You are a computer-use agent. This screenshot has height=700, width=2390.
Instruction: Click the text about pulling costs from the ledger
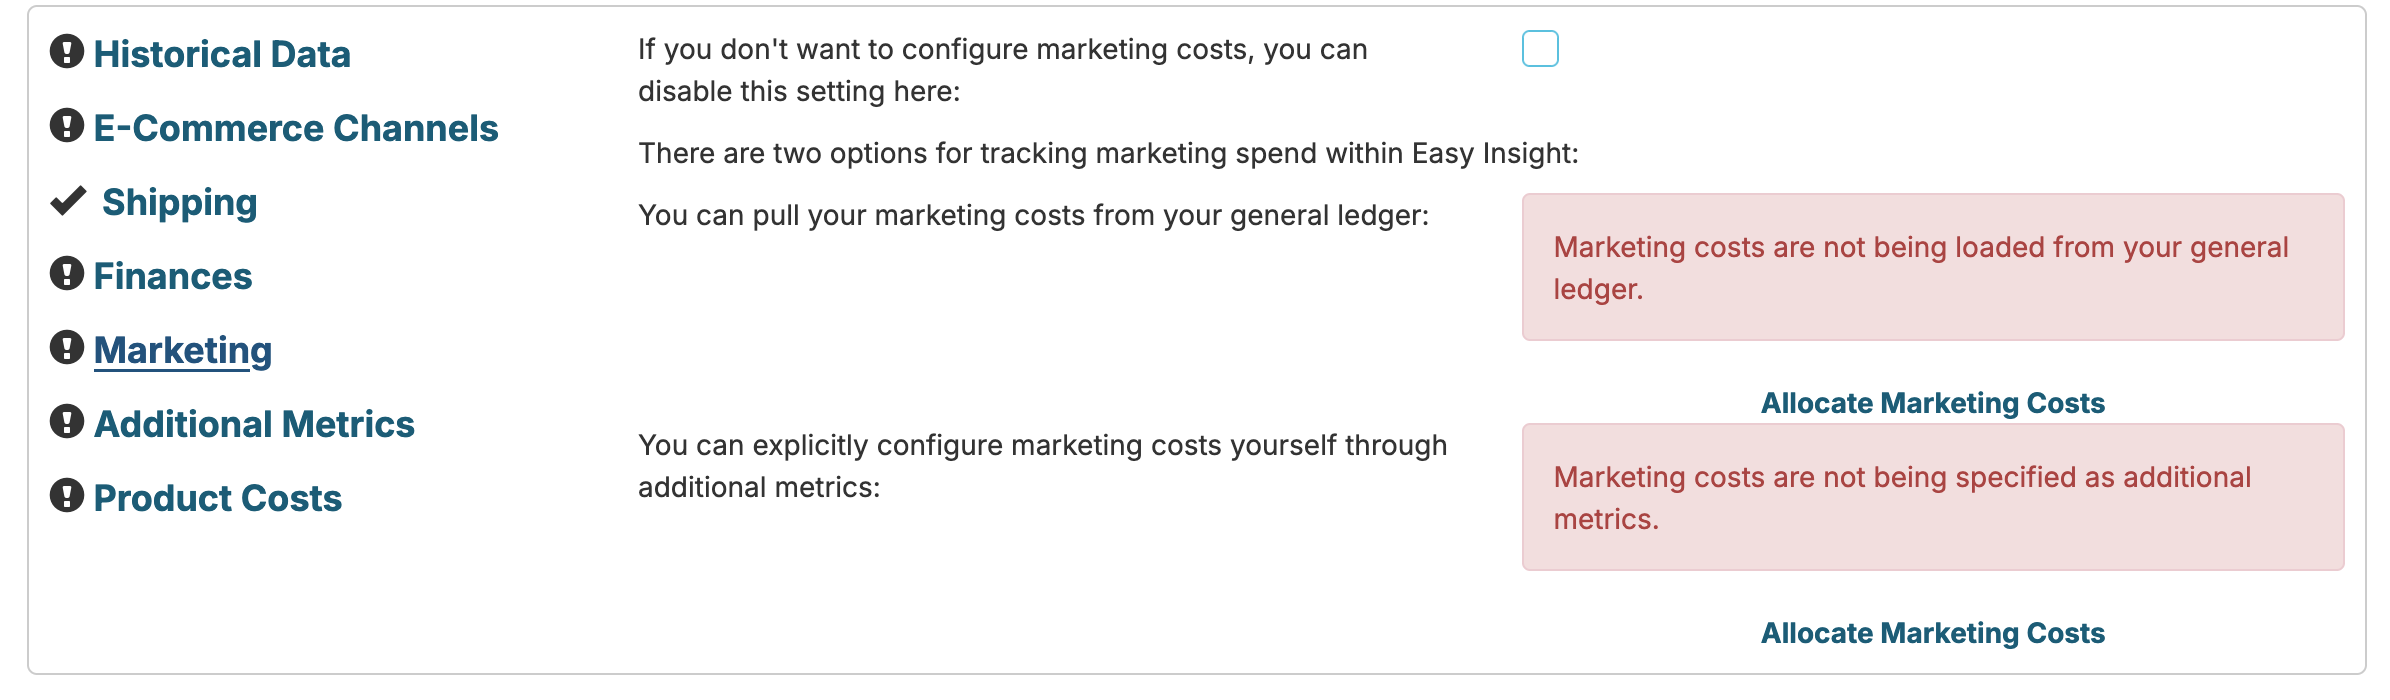point(1033,215)
